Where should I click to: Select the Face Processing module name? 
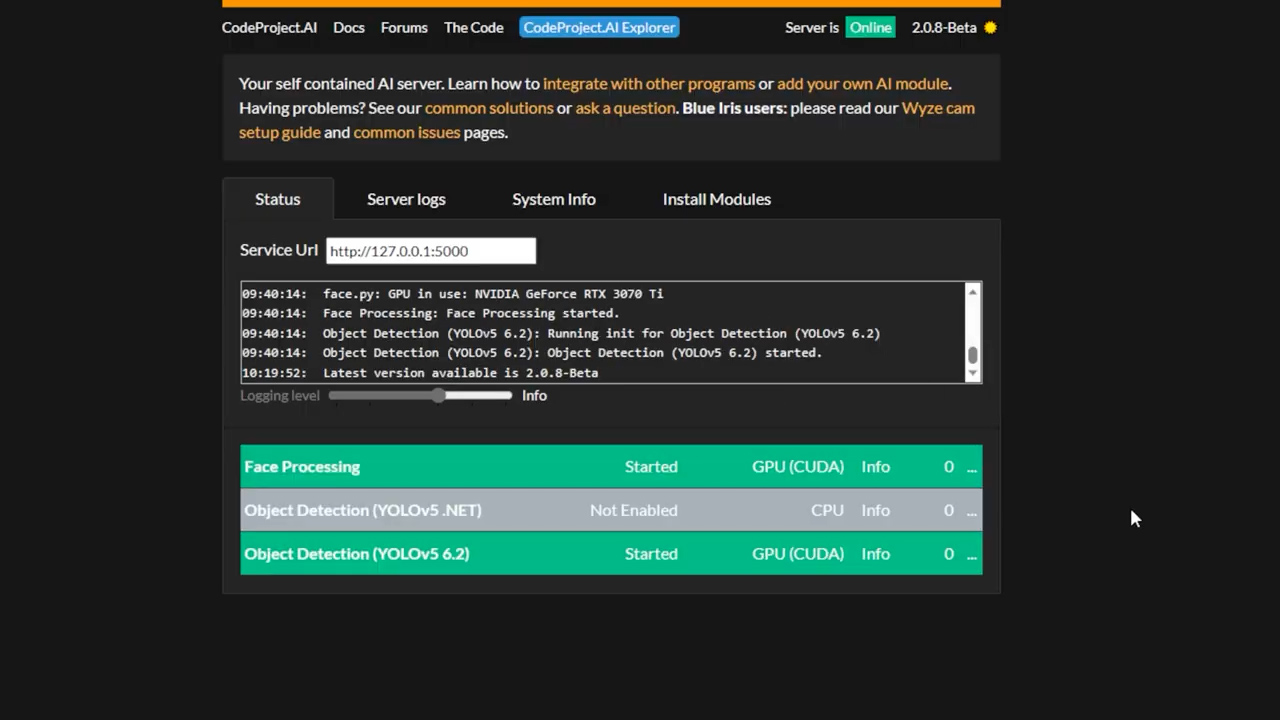pos(302,467)
